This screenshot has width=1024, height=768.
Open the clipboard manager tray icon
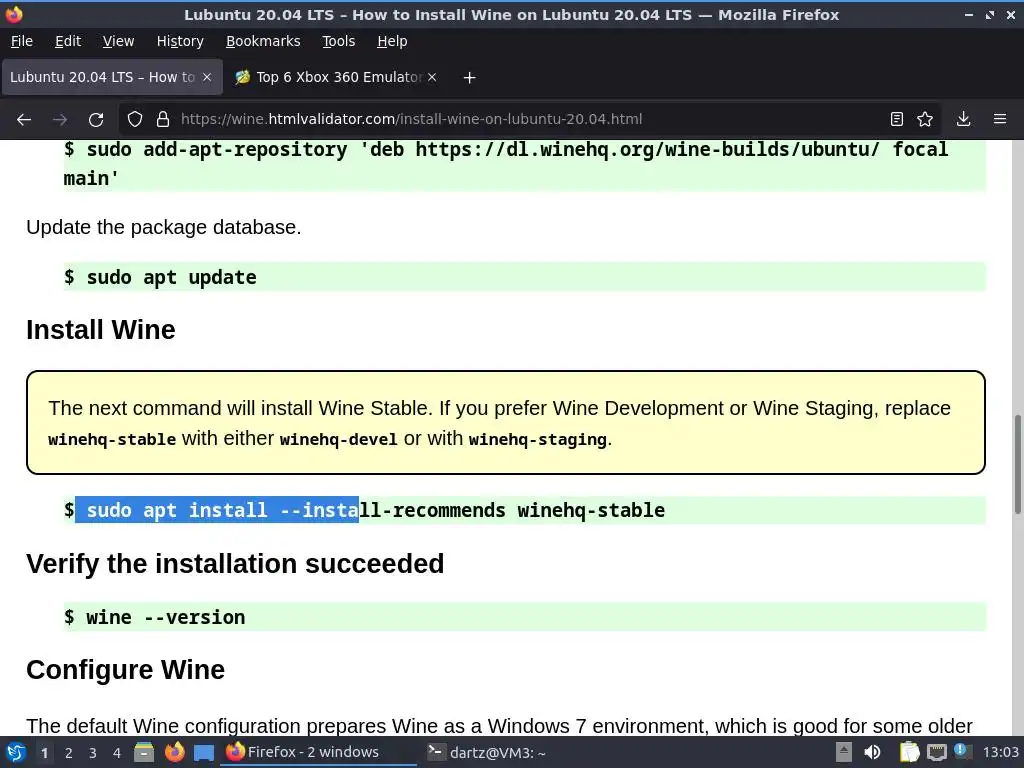pos(909,752)
